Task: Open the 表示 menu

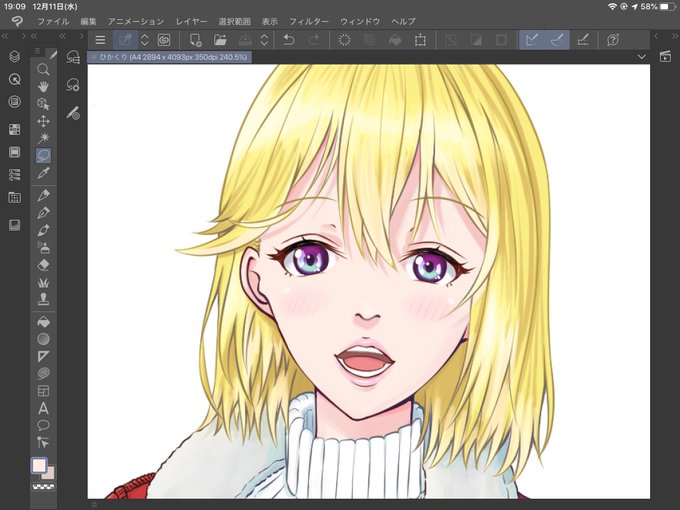Action: tap(270, 21)
